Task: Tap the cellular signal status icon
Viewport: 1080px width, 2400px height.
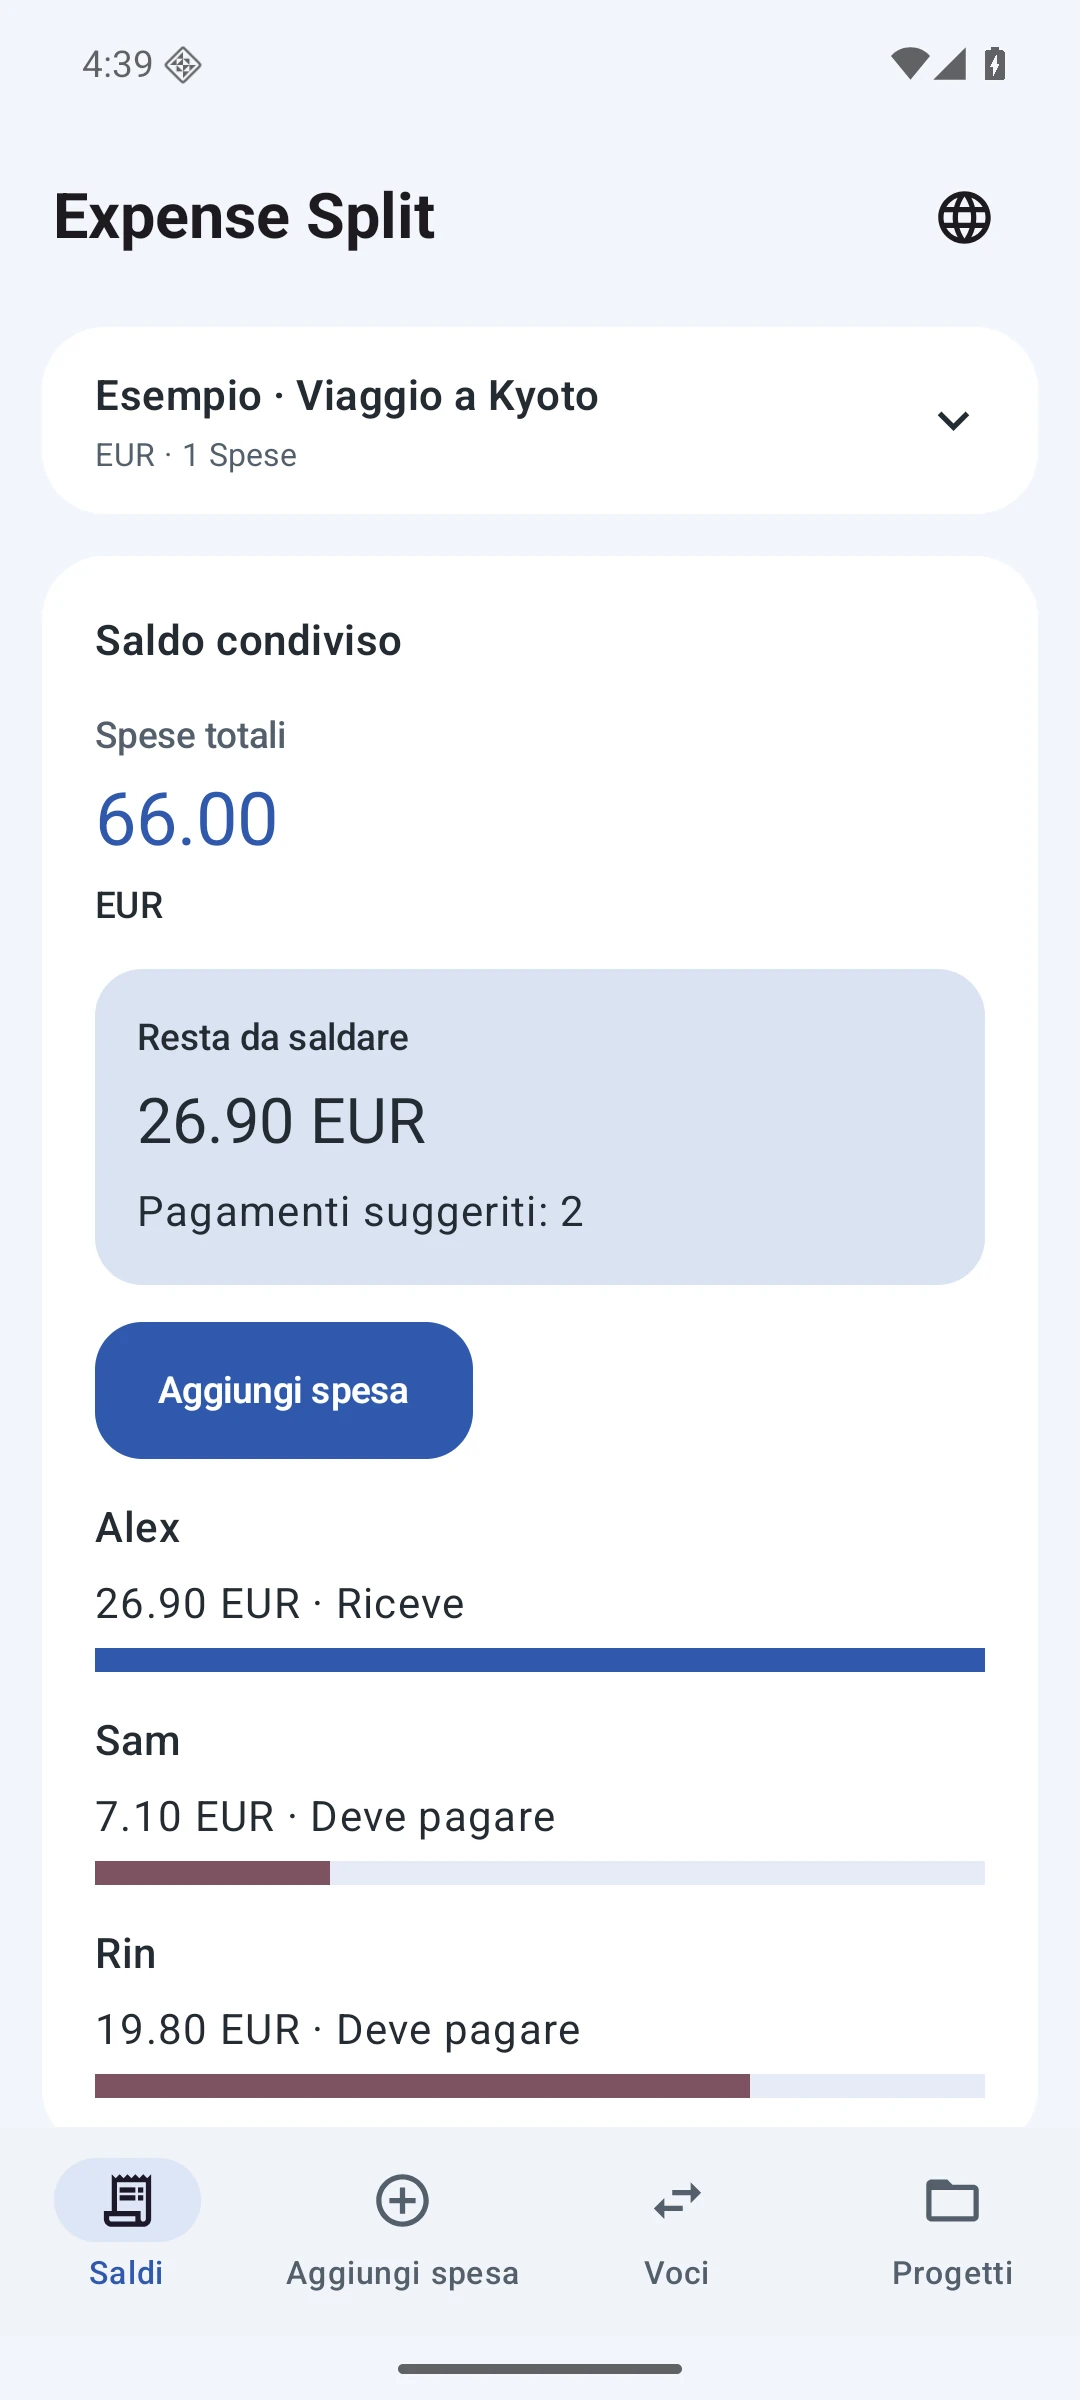Action: click(x=950, y=64)
